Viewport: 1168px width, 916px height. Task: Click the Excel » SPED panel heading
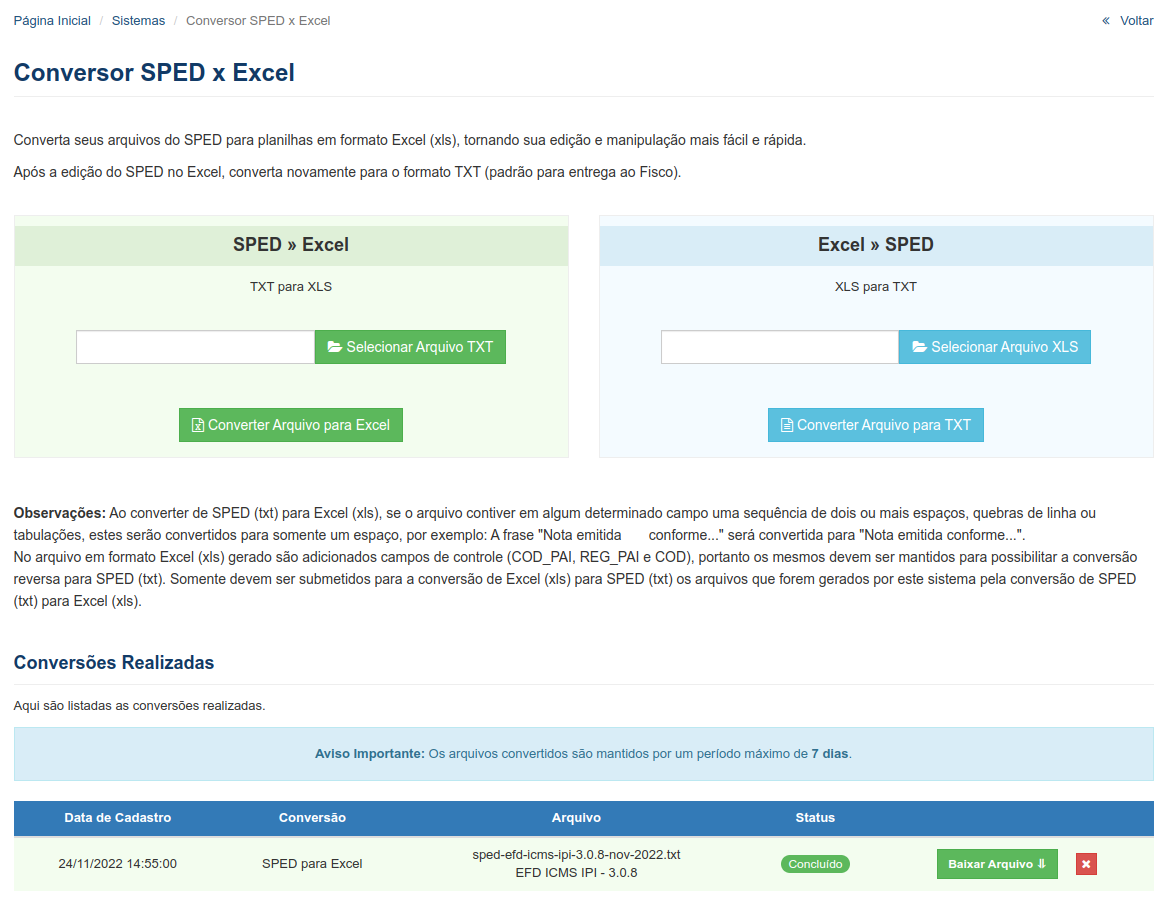pyautogui.click(x=876, y=244)
